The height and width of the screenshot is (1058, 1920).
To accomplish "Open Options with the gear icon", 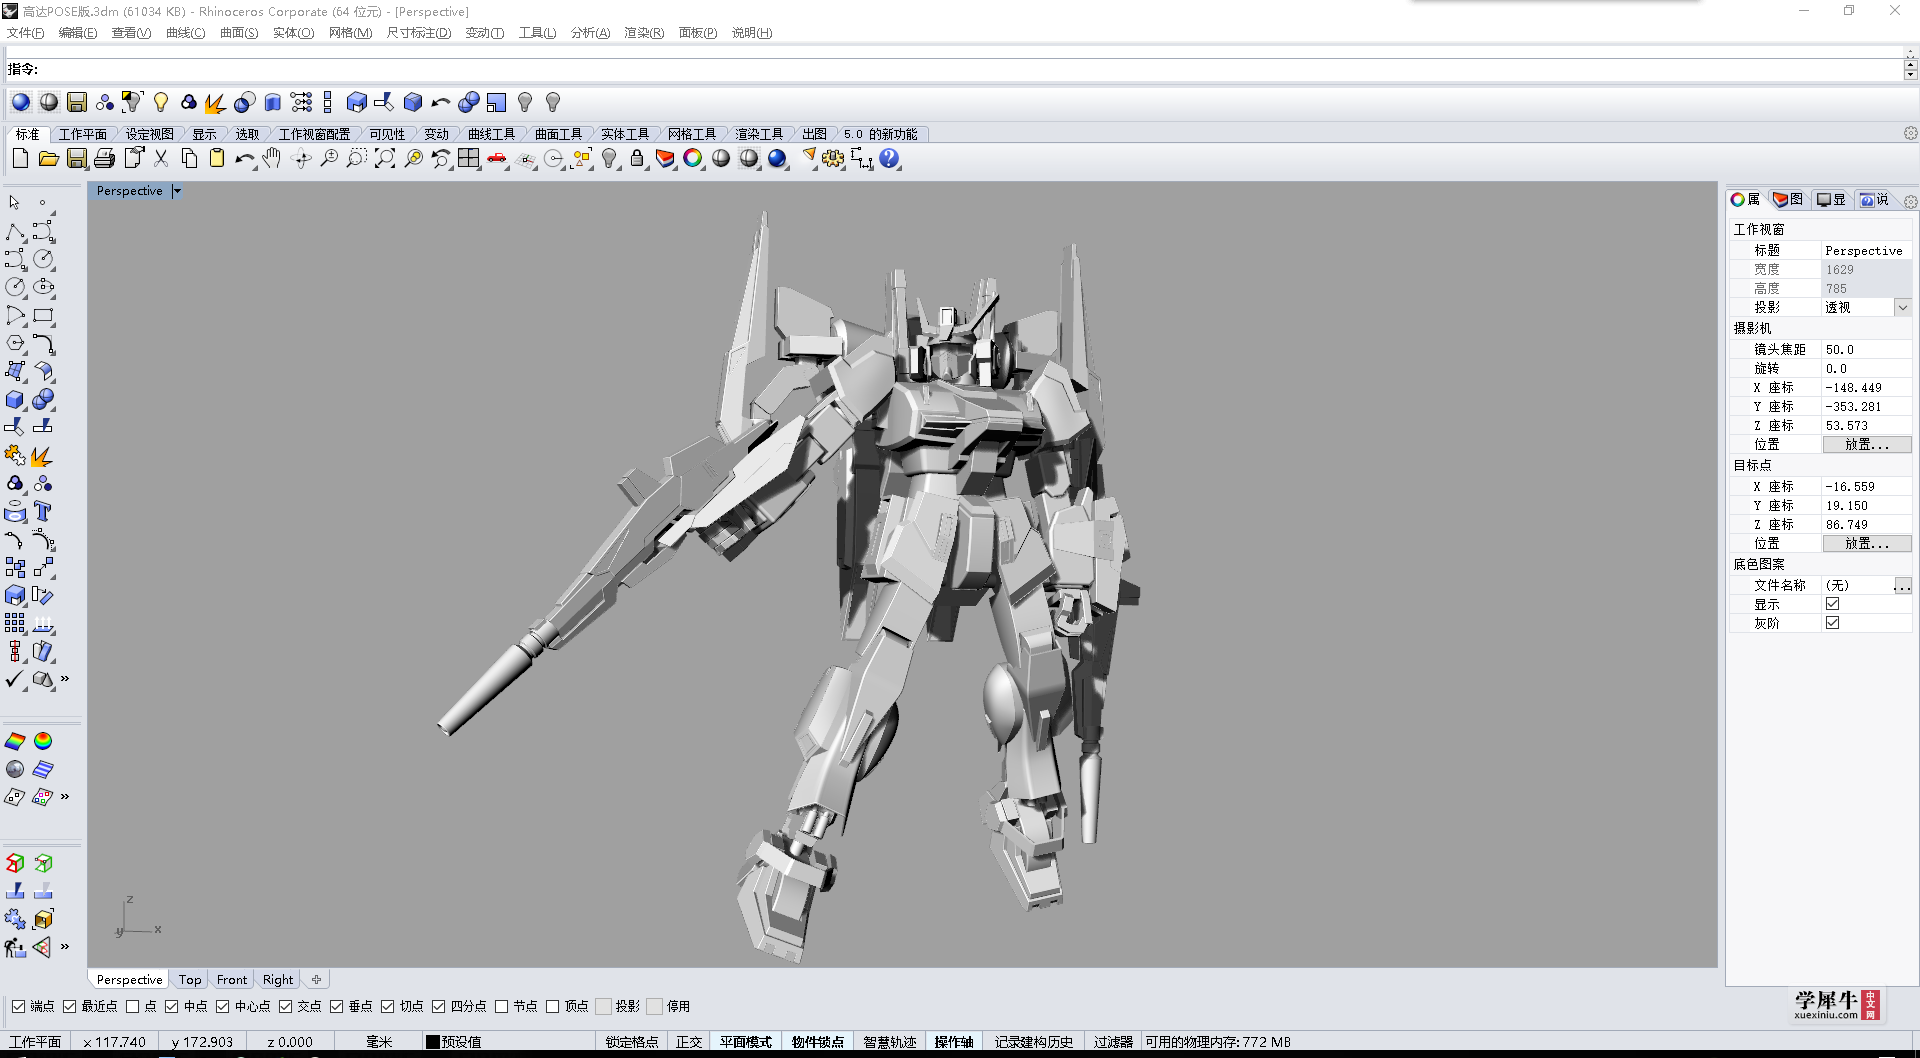I will [x=833, y=158].
